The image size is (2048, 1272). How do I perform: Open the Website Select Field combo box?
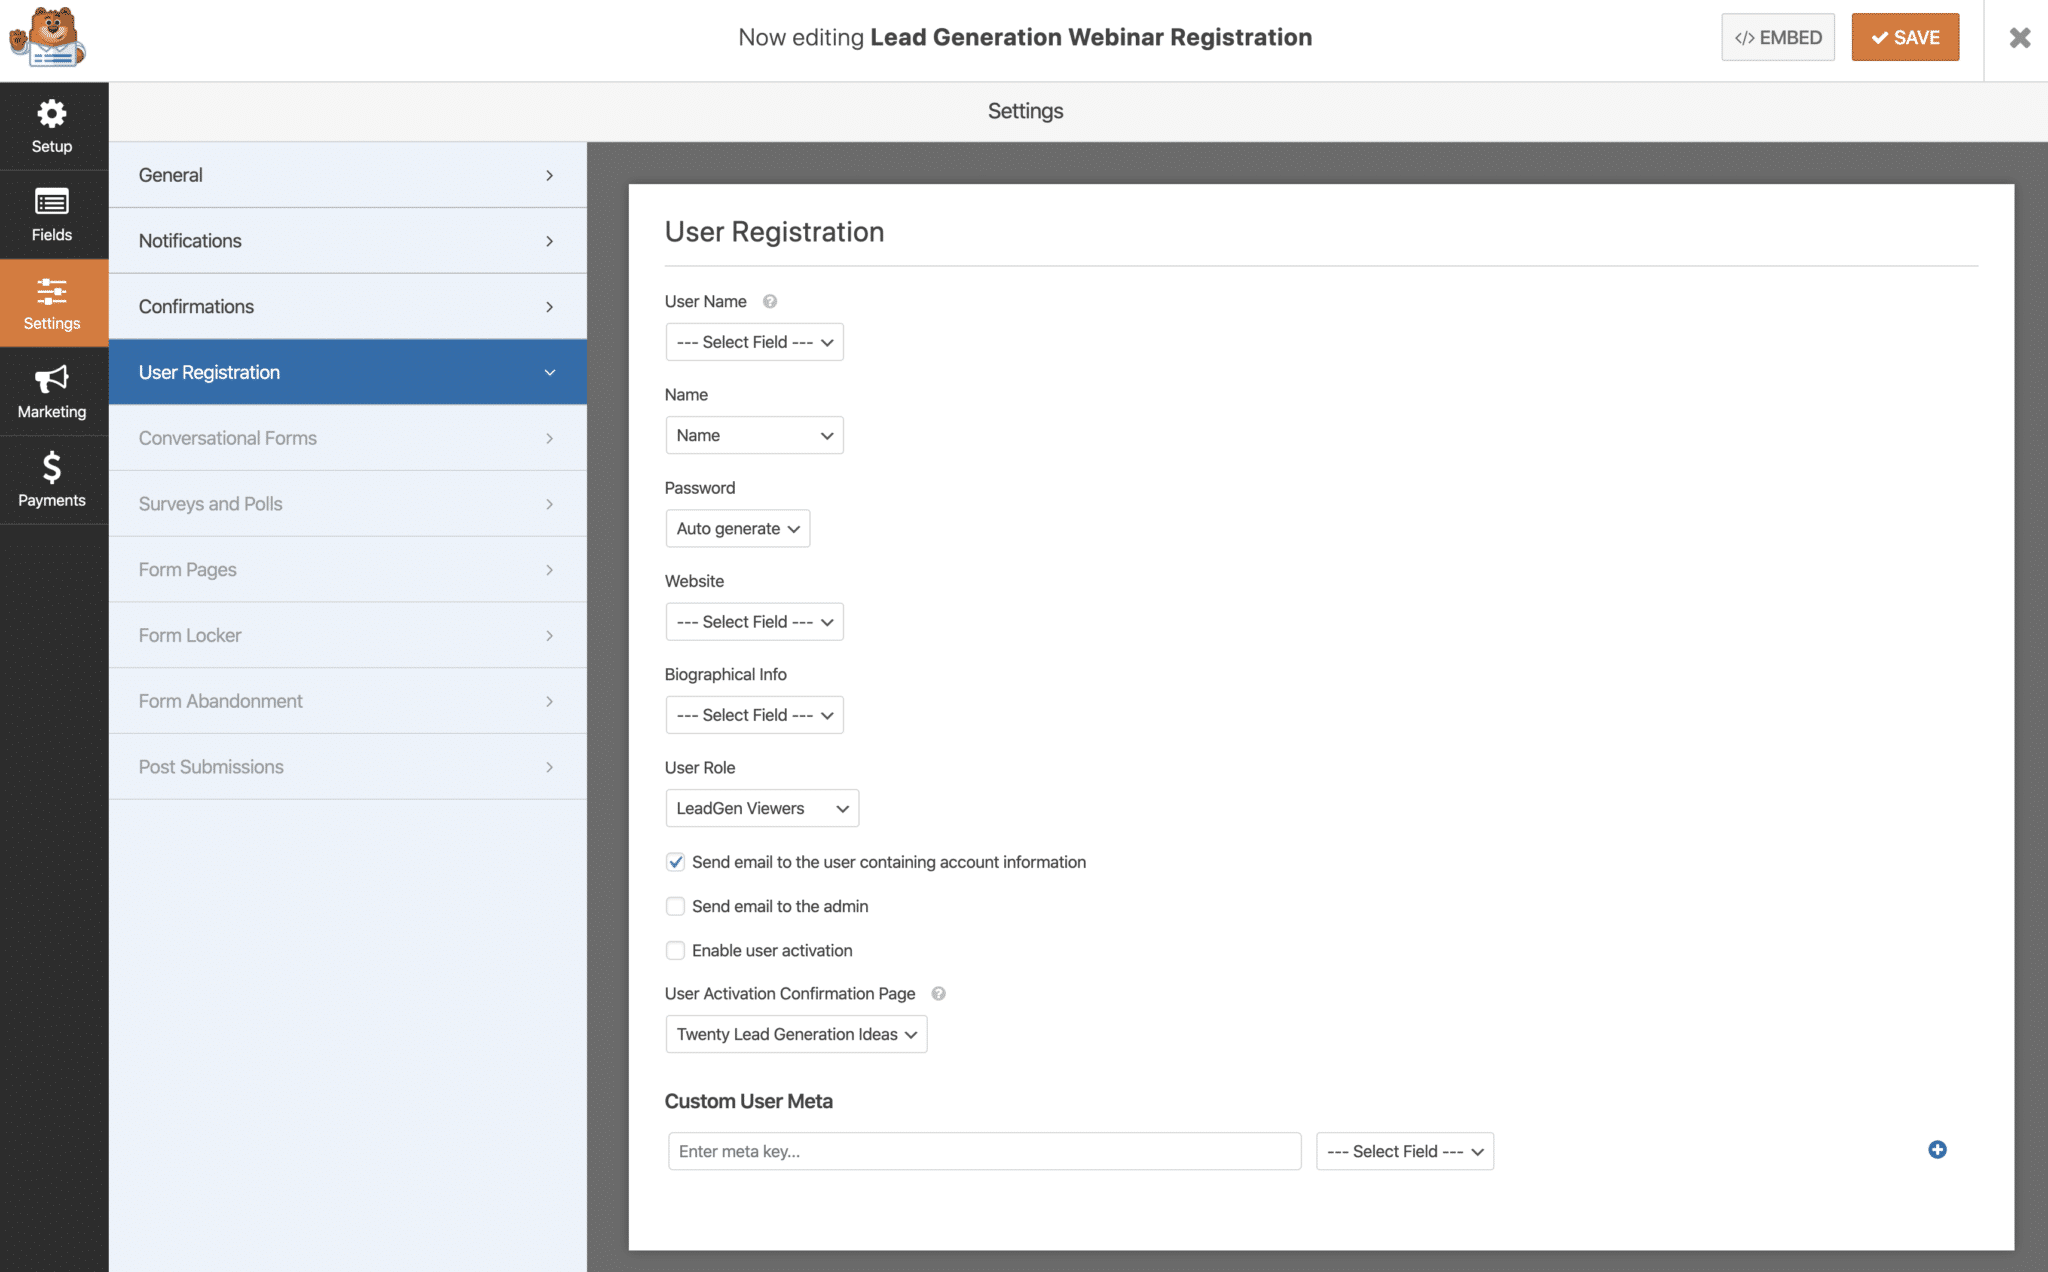point(754,621)
